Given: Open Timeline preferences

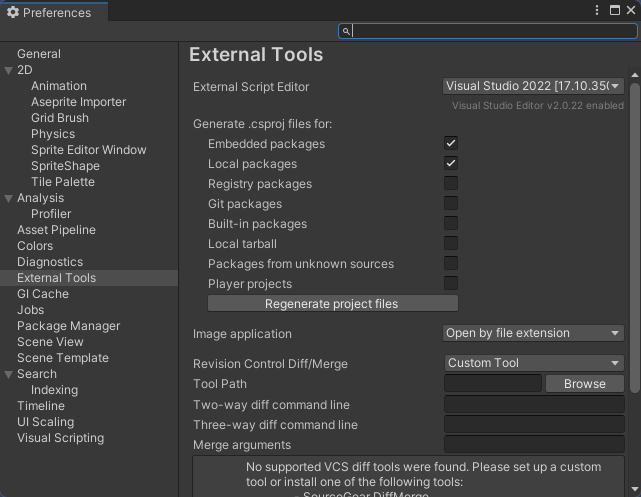Looking at the screenshot, I should [x=41, y=406].
